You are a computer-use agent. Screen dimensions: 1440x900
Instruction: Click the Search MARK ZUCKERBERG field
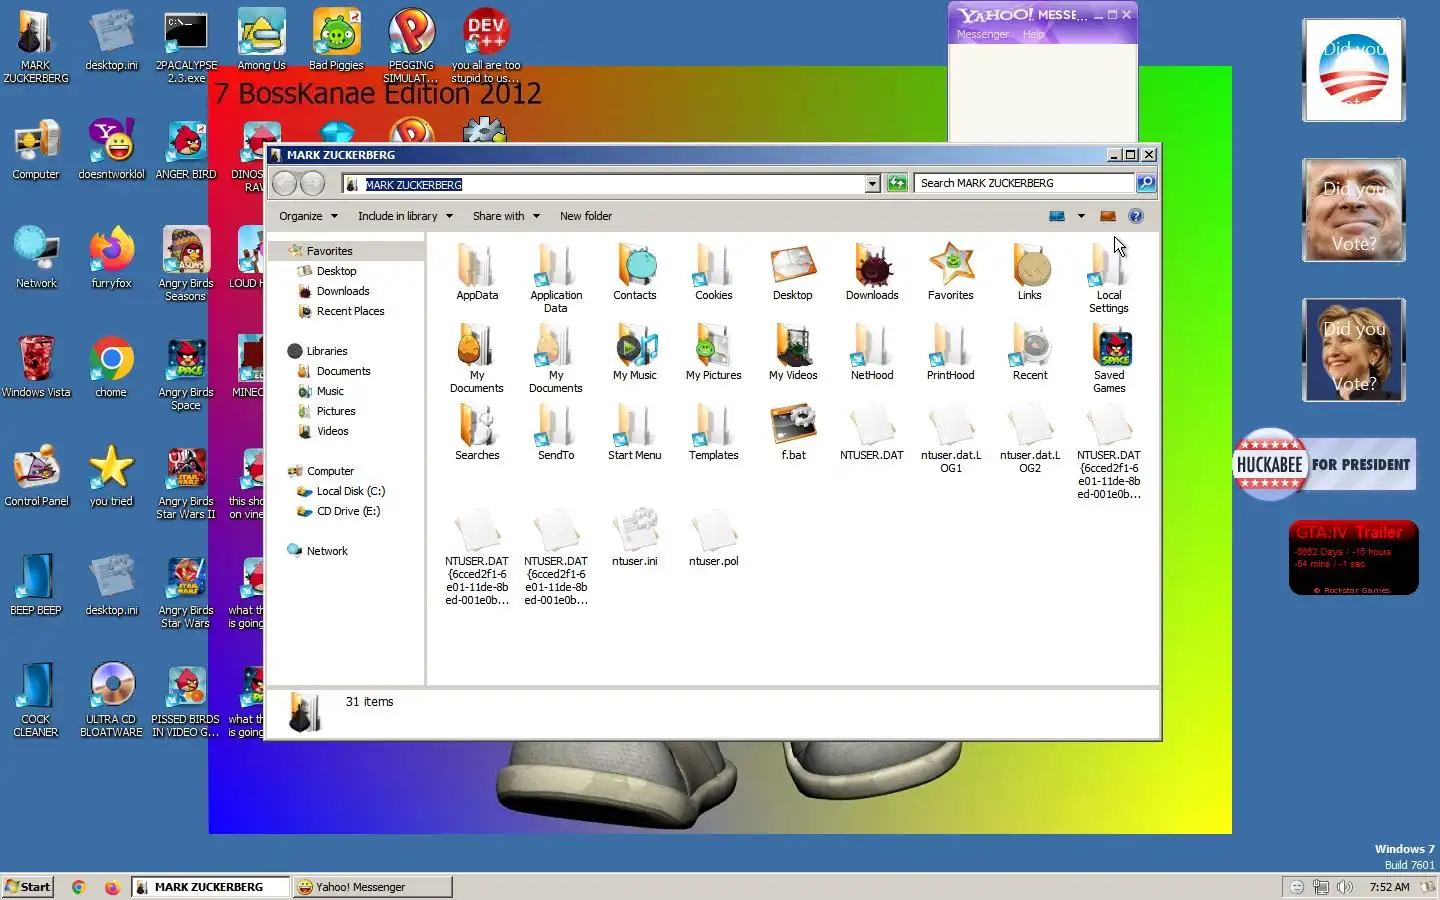tap(1024, 183)
